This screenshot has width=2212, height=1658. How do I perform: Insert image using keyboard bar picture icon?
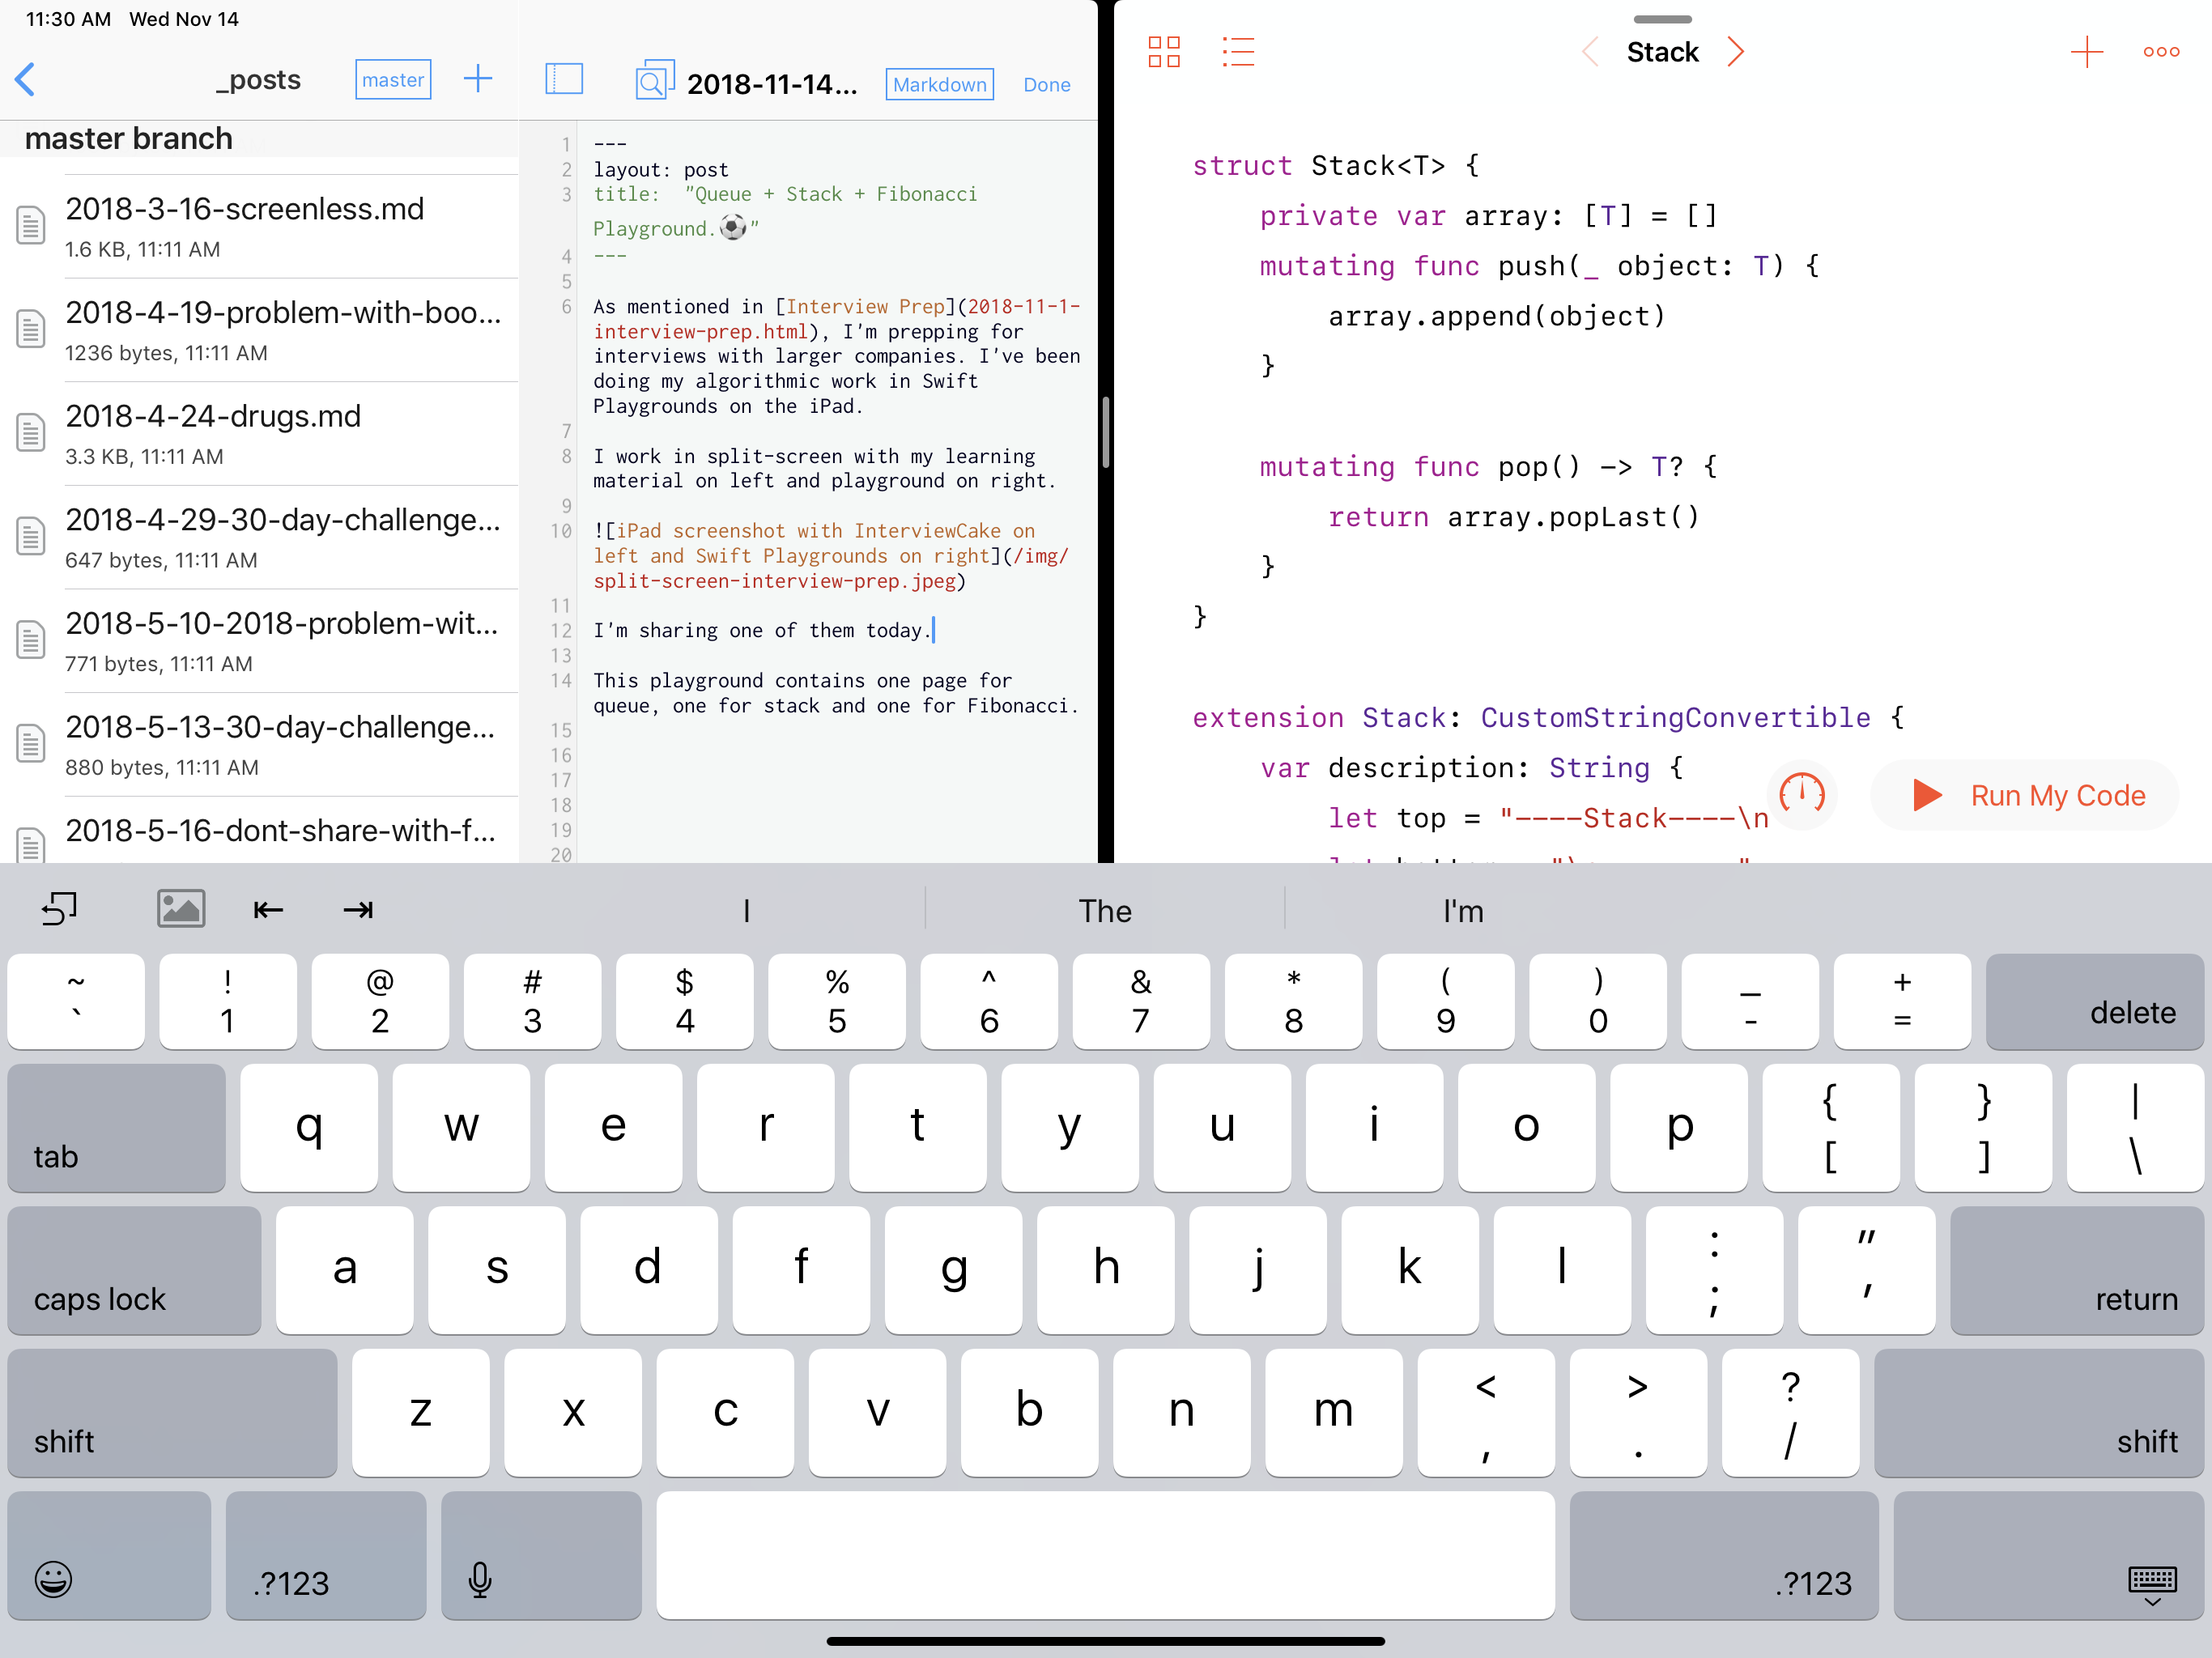coord(181,909)
